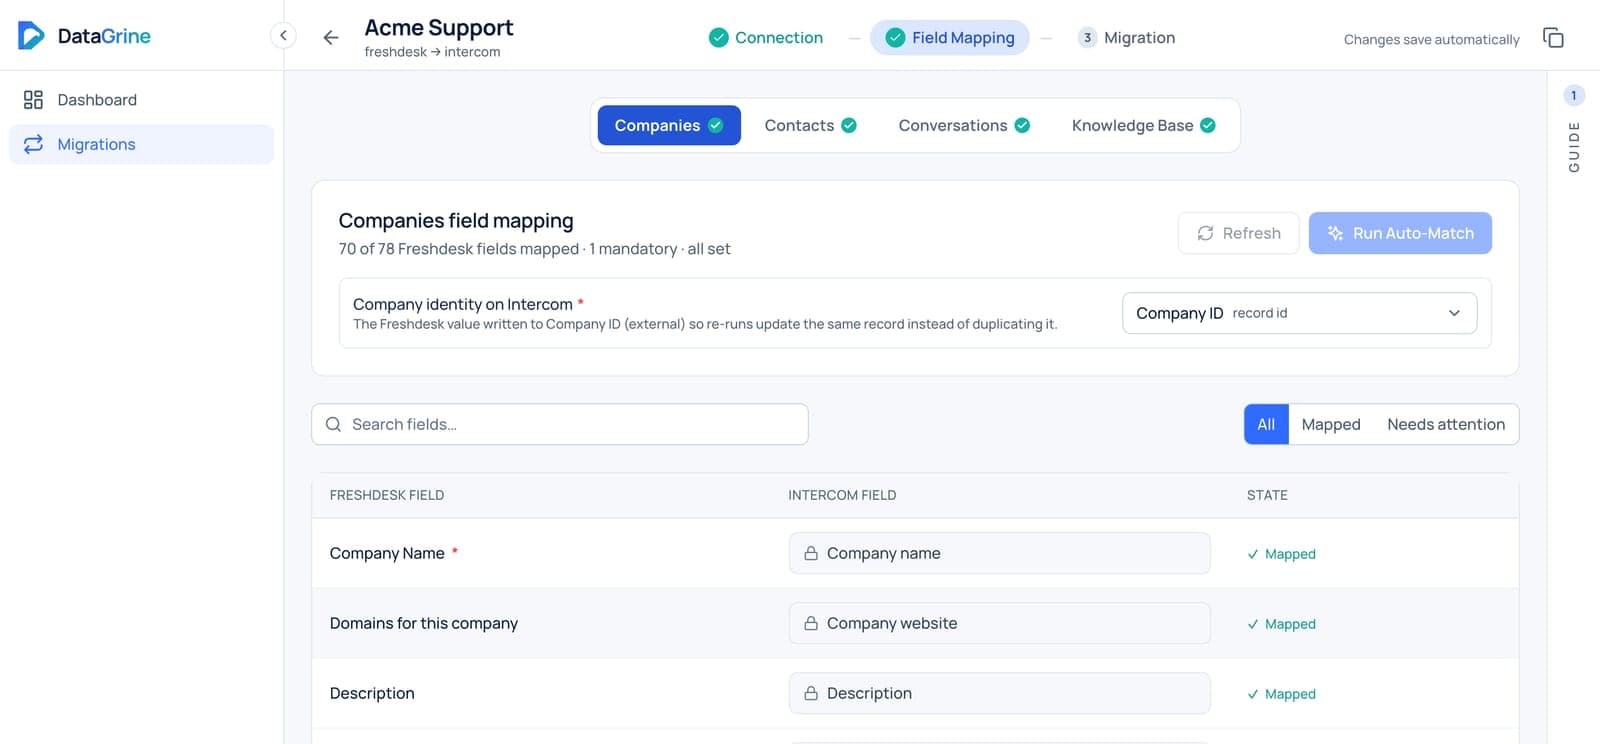Click the DataGrine logo
Viewport: 1600px width, 744px height.
(84, 36)
